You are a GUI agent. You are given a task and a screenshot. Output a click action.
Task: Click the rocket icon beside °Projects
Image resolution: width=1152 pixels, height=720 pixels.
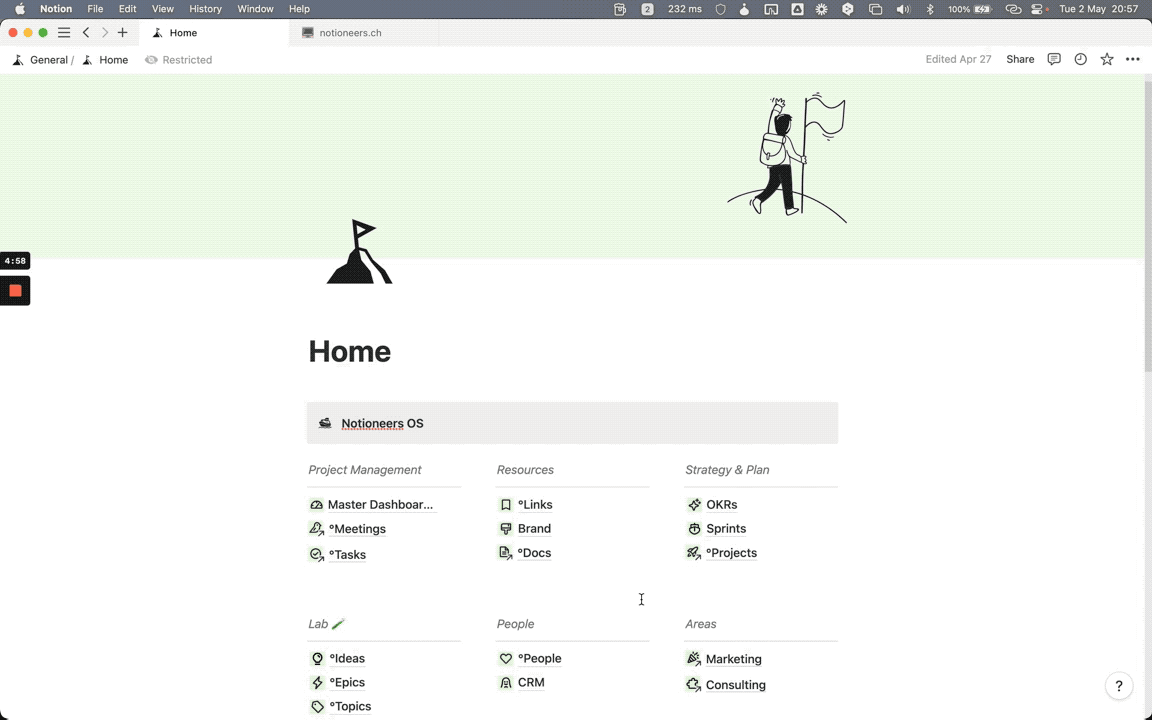694,553
